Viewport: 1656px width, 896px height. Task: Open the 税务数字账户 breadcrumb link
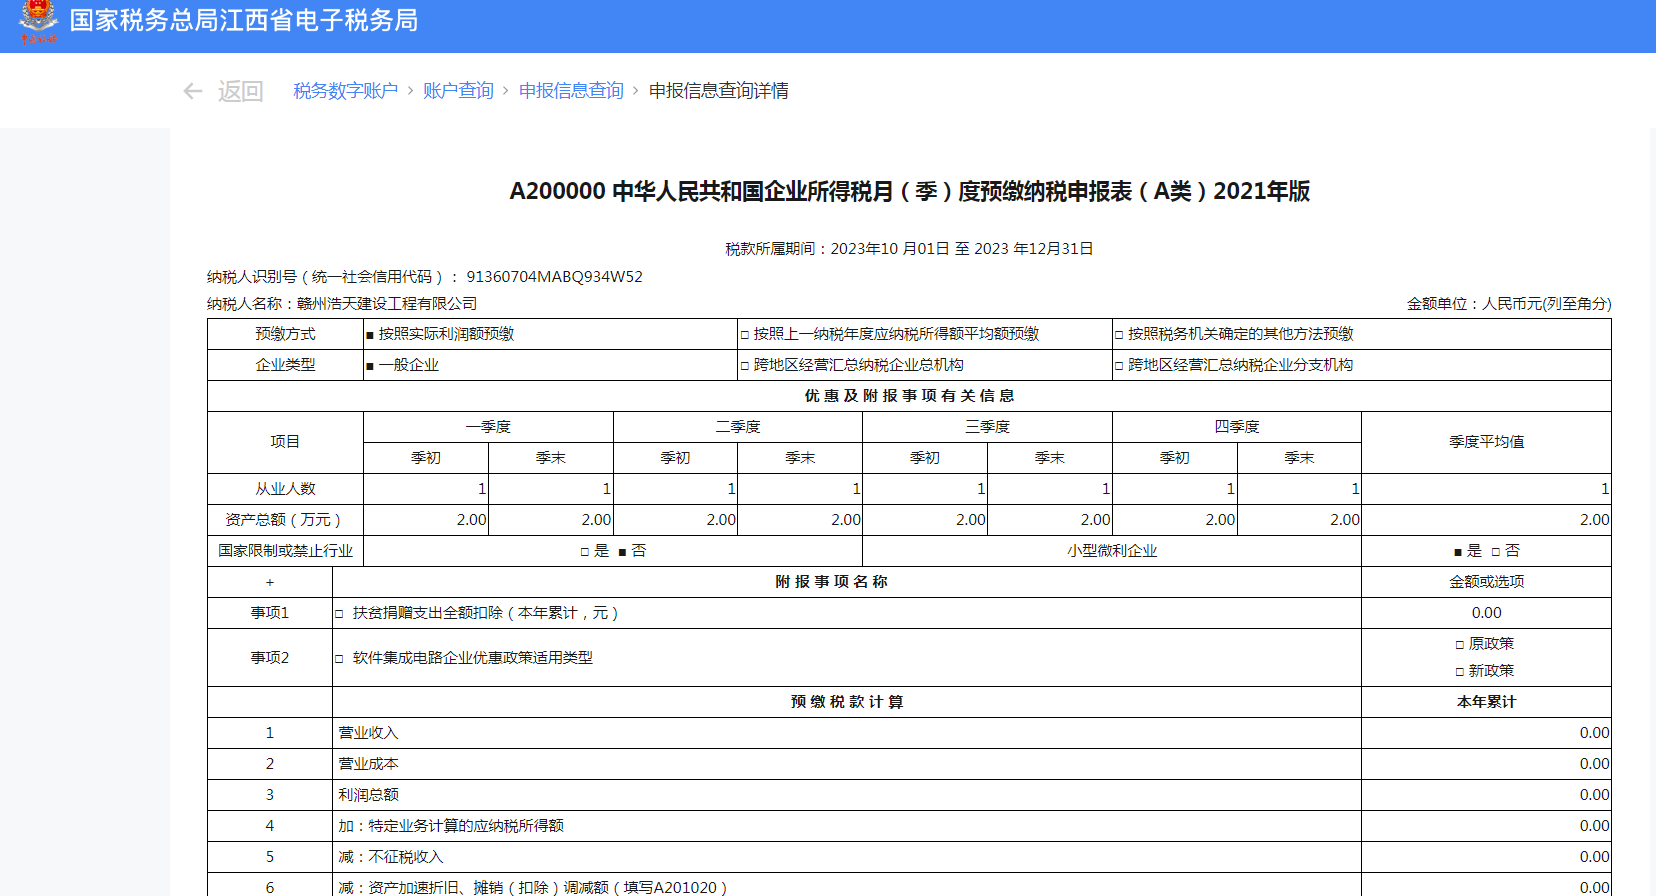click(345, 91)
